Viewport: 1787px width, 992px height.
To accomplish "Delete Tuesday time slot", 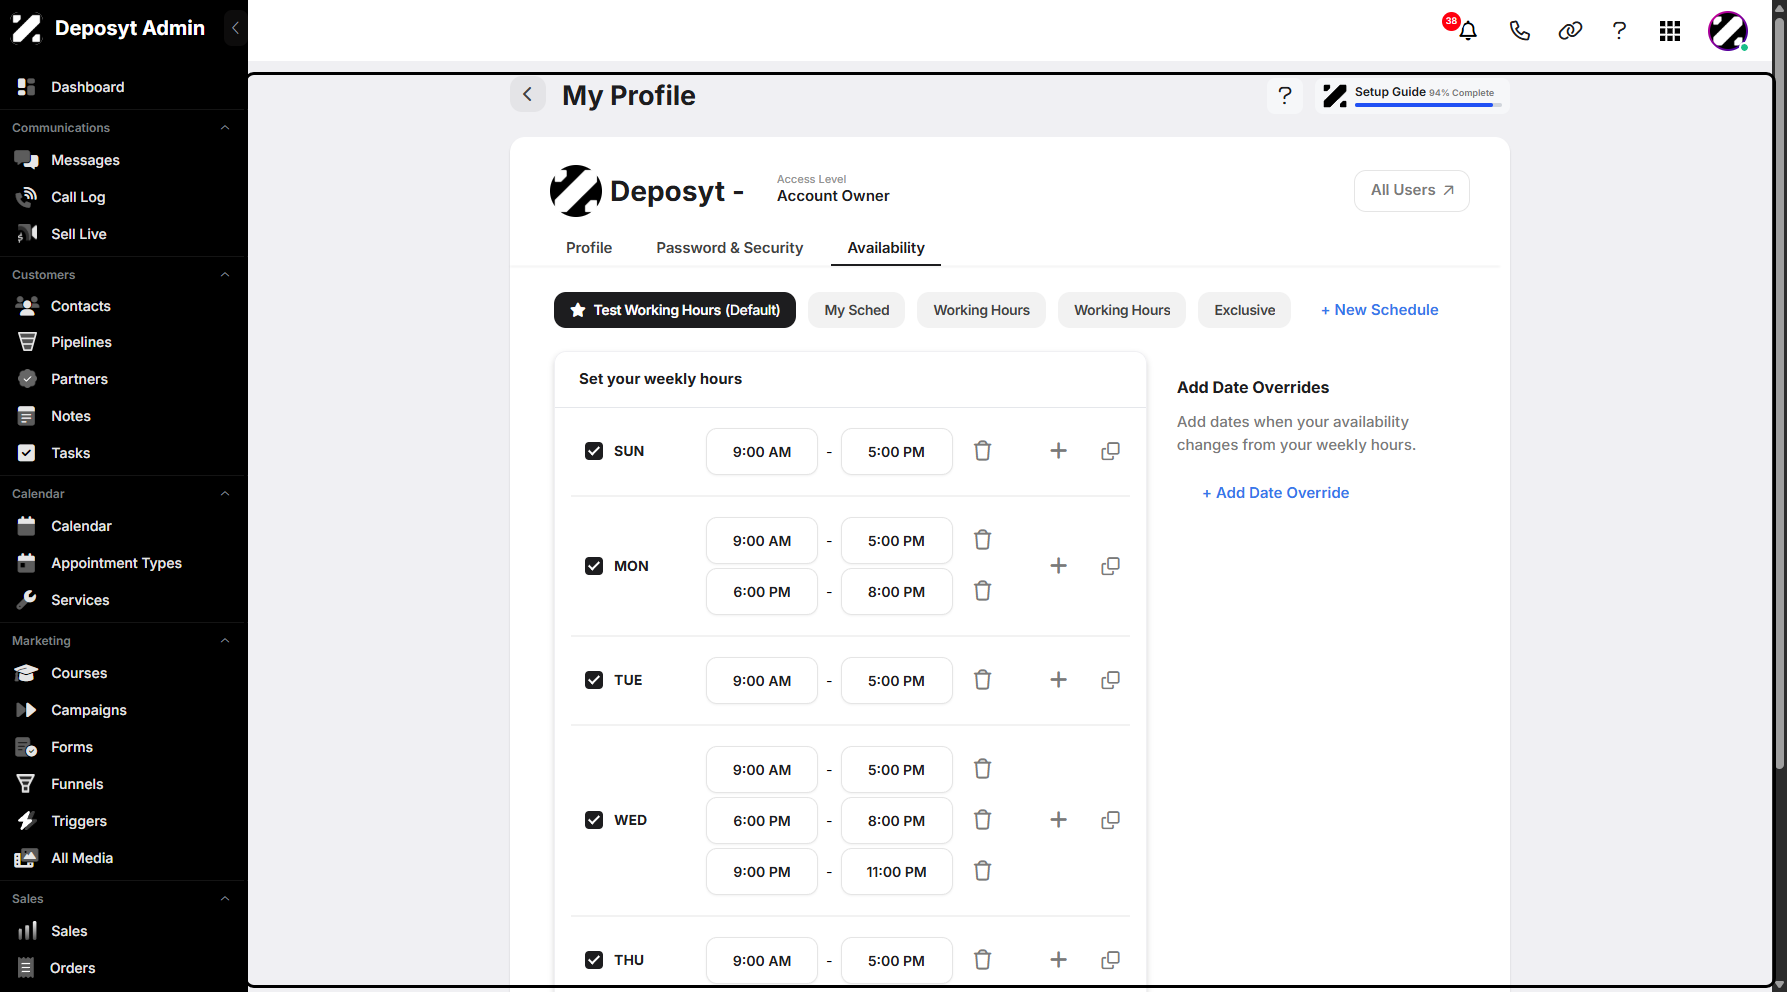I will pos(983,680).
